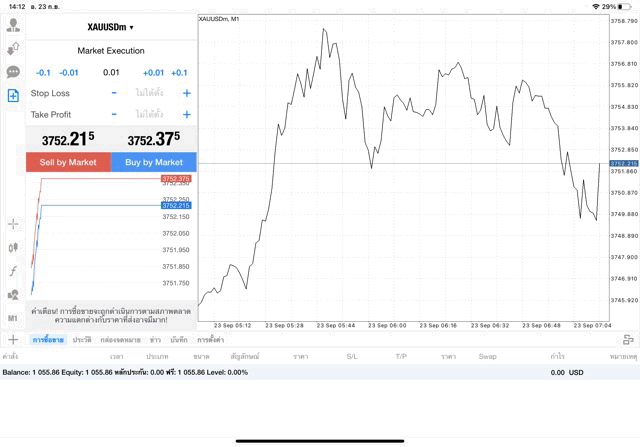
Task: Click the Stop Loss input field
Action: (149, 93)
